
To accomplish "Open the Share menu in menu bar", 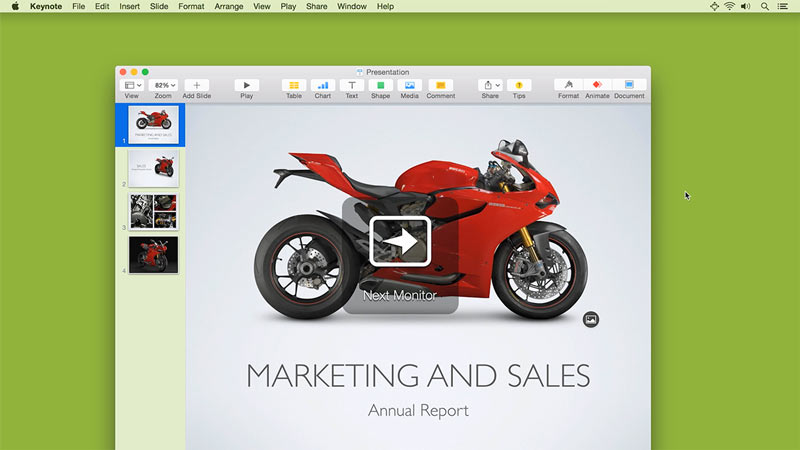I will 317,6.
